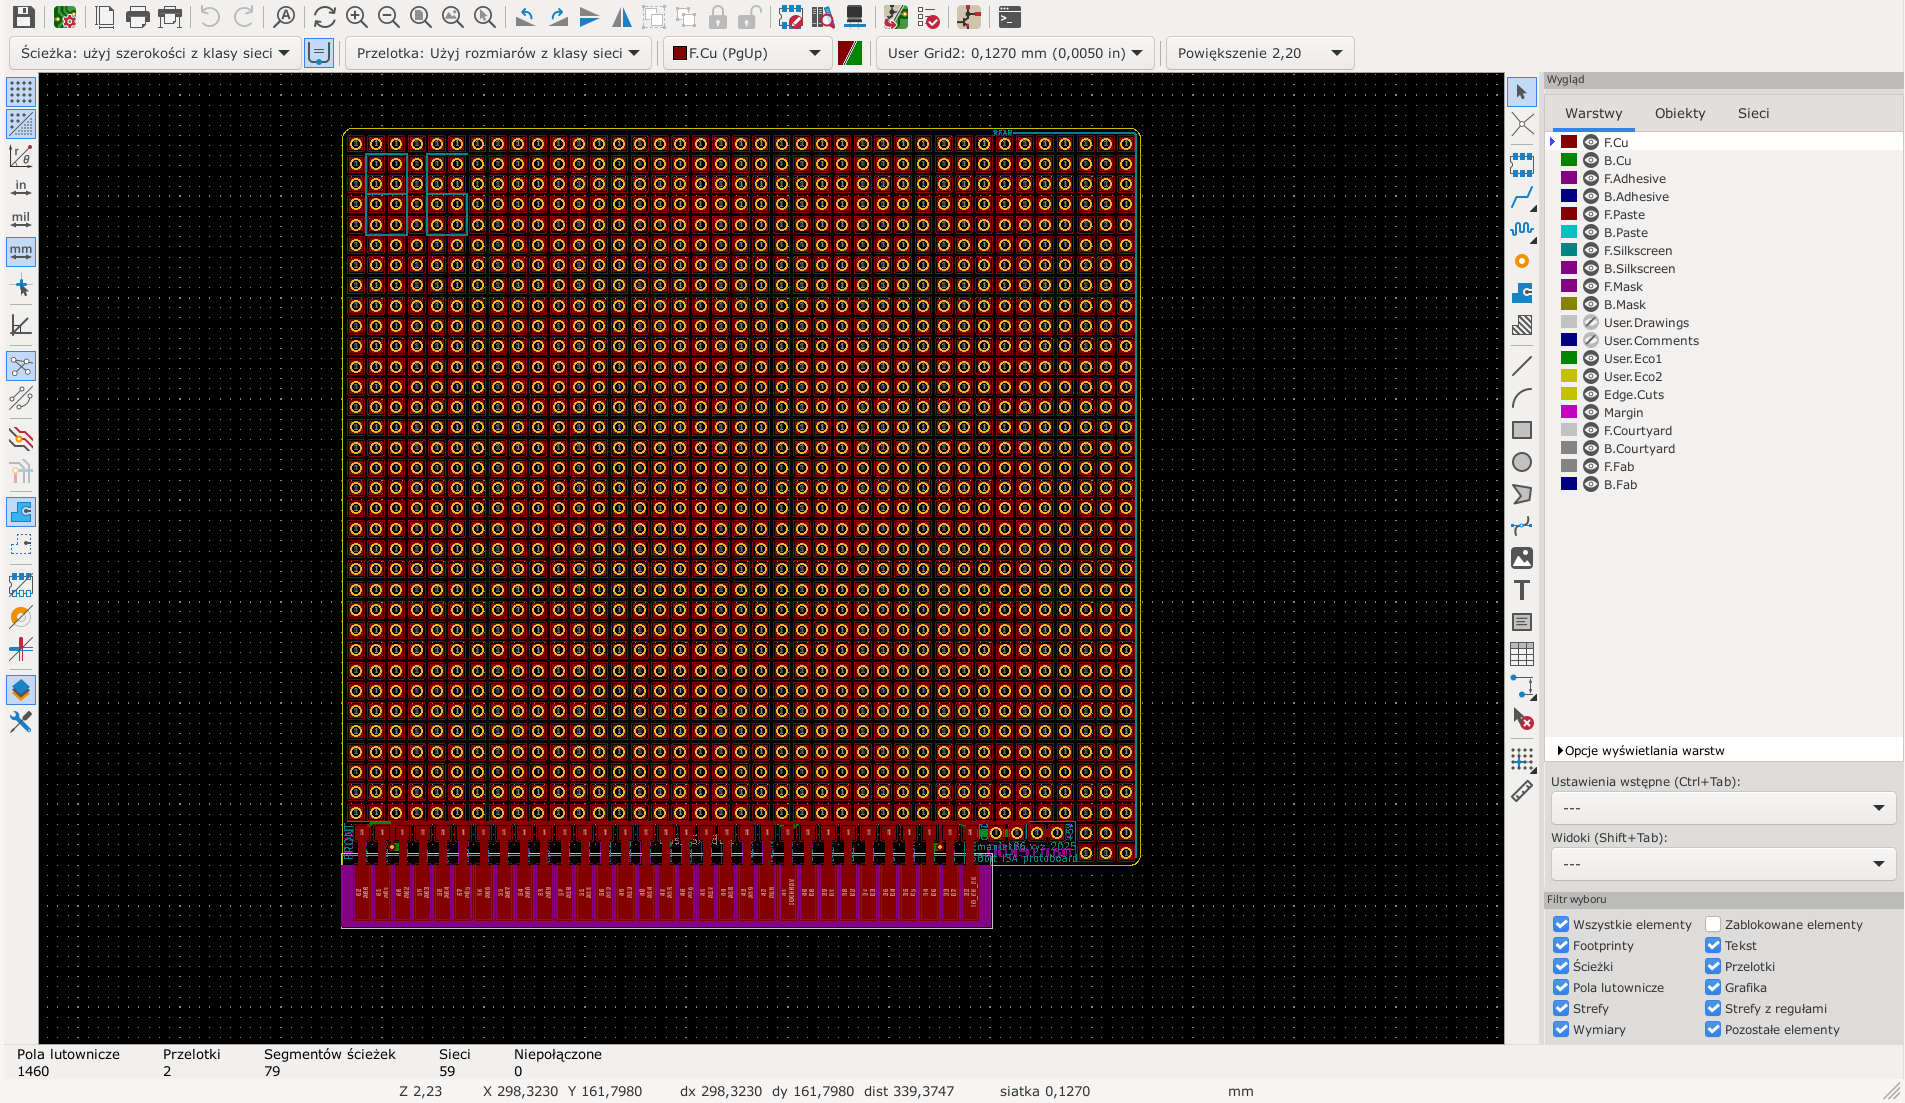Screen dimensions: 1905x1103
Task: Expand Opcje wyświetlania warstw section
Action: pos(1641,750)
